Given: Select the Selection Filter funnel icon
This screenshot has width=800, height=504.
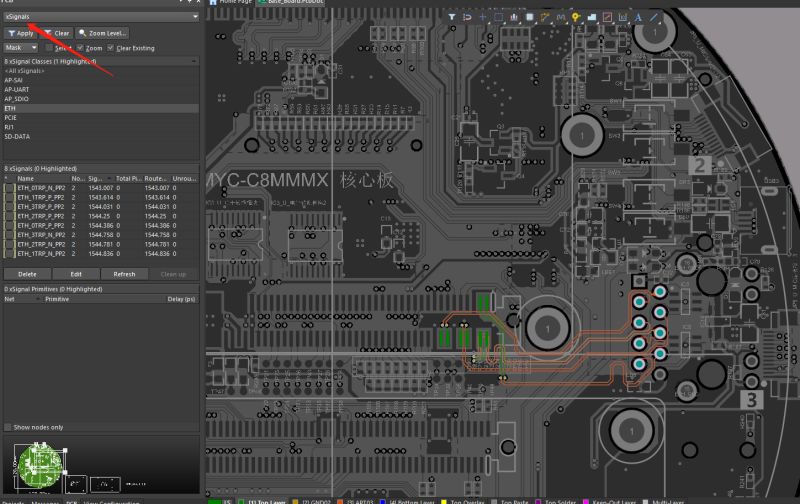Looking at the screenshot, I should click(451, 17).
